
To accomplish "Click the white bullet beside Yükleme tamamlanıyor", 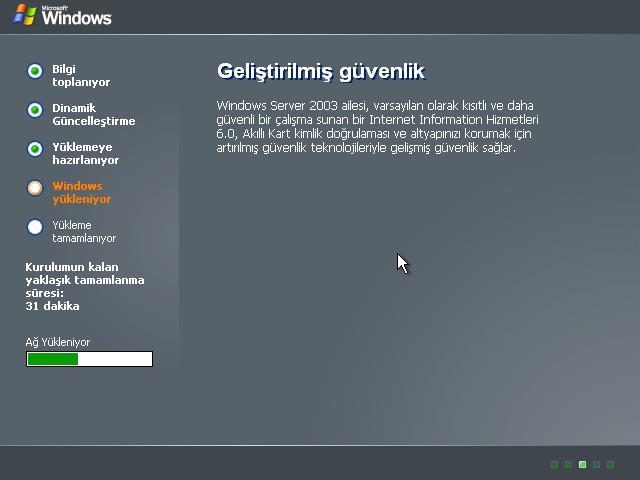I will pos(35,227).
